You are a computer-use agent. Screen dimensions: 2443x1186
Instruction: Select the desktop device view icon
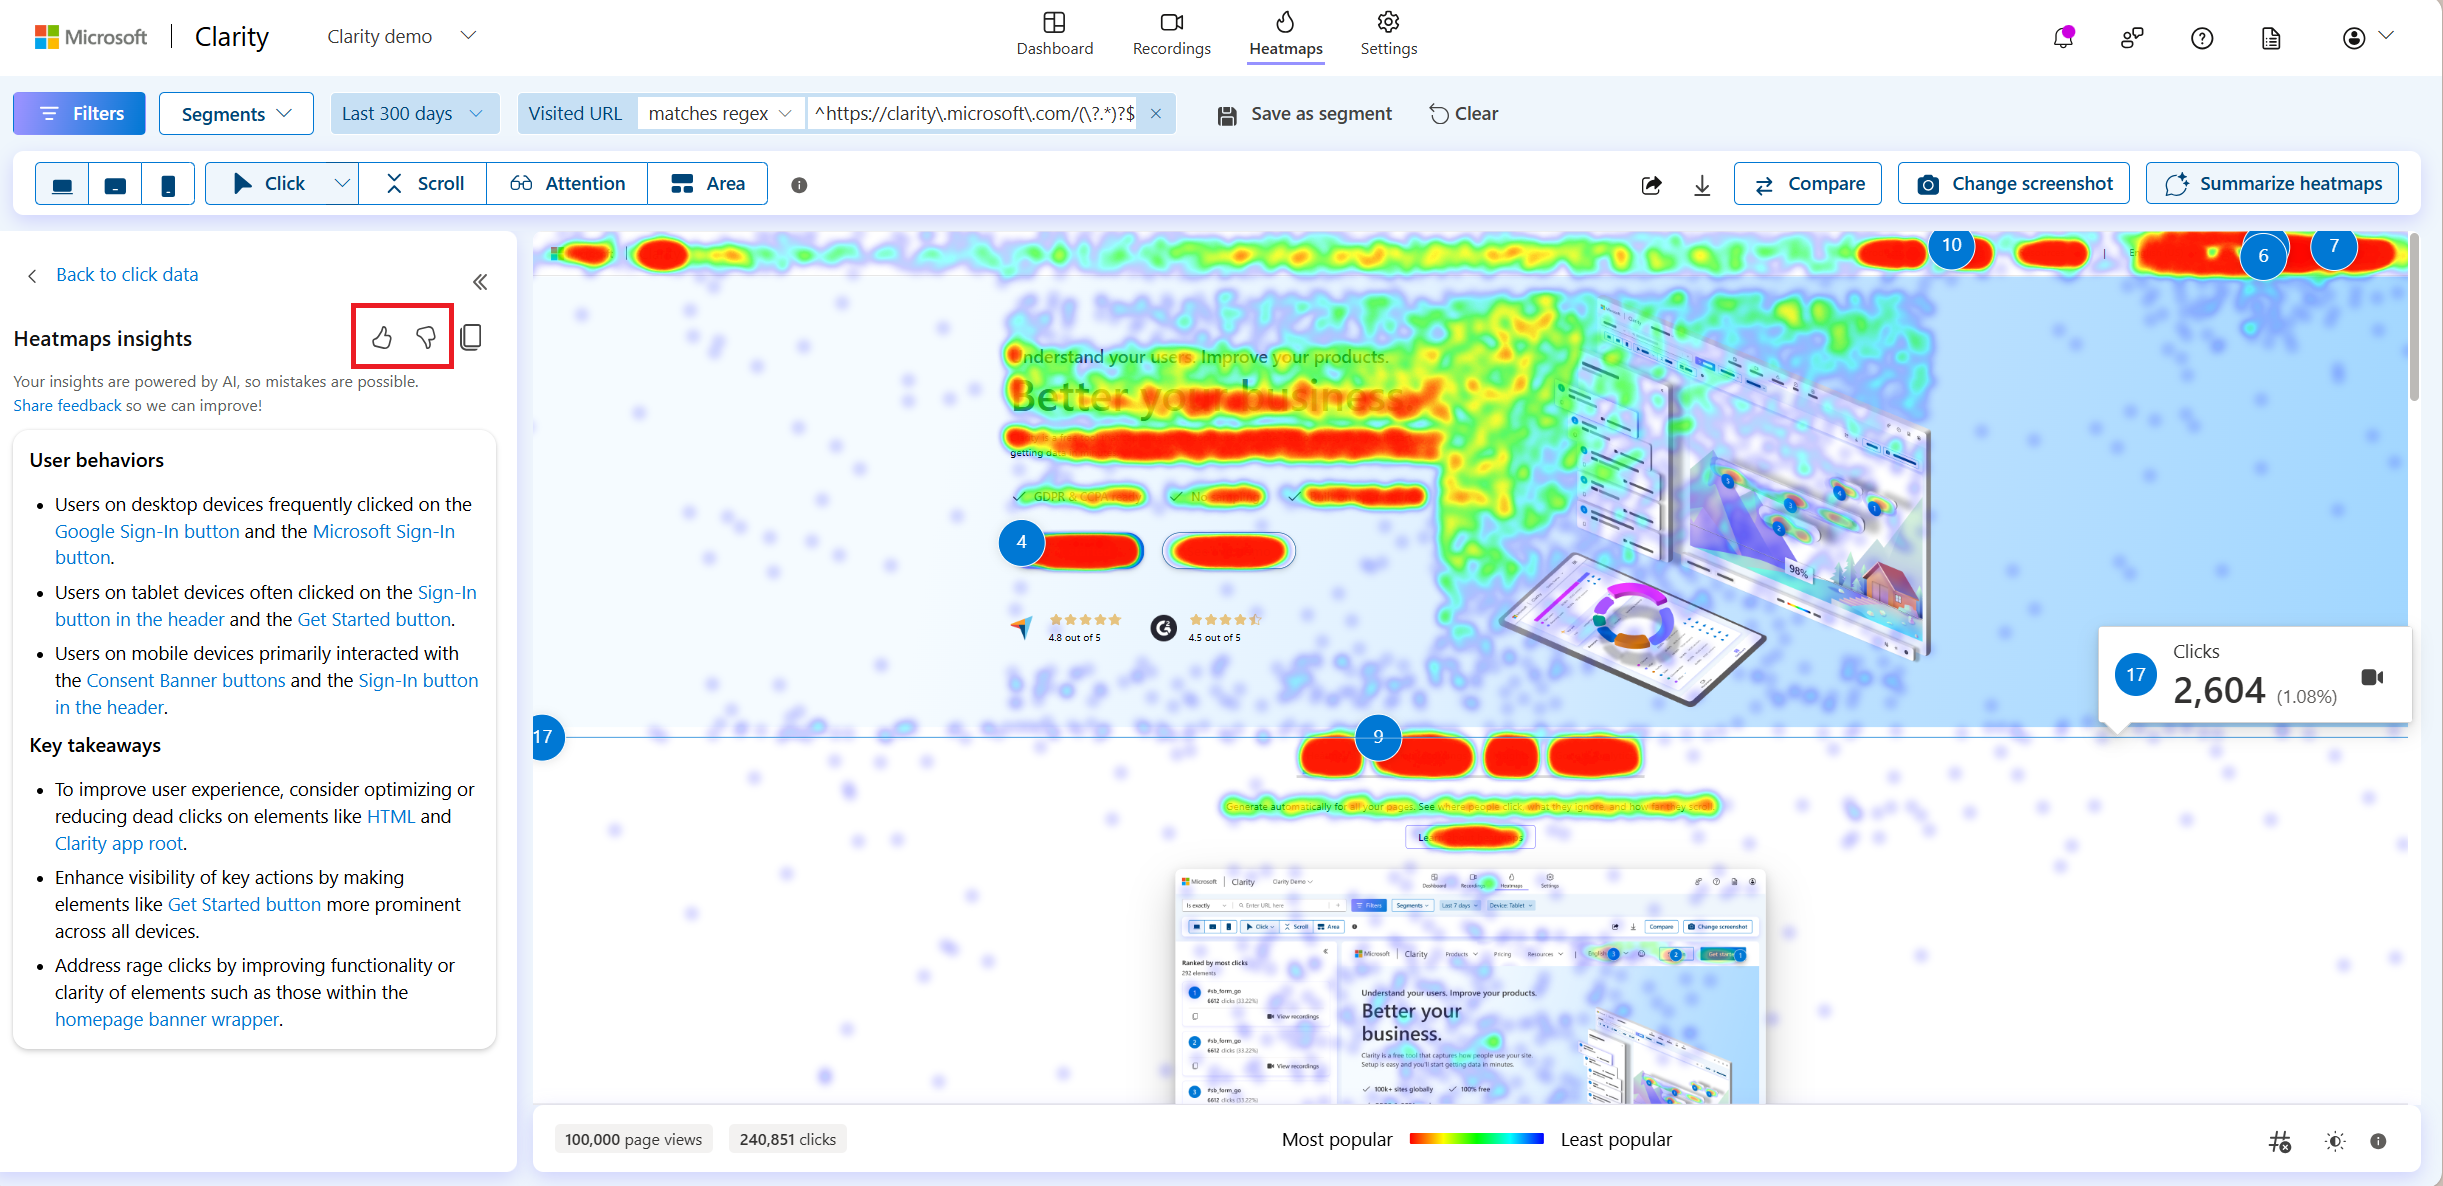pyautogui.click(x=62, y=185)
